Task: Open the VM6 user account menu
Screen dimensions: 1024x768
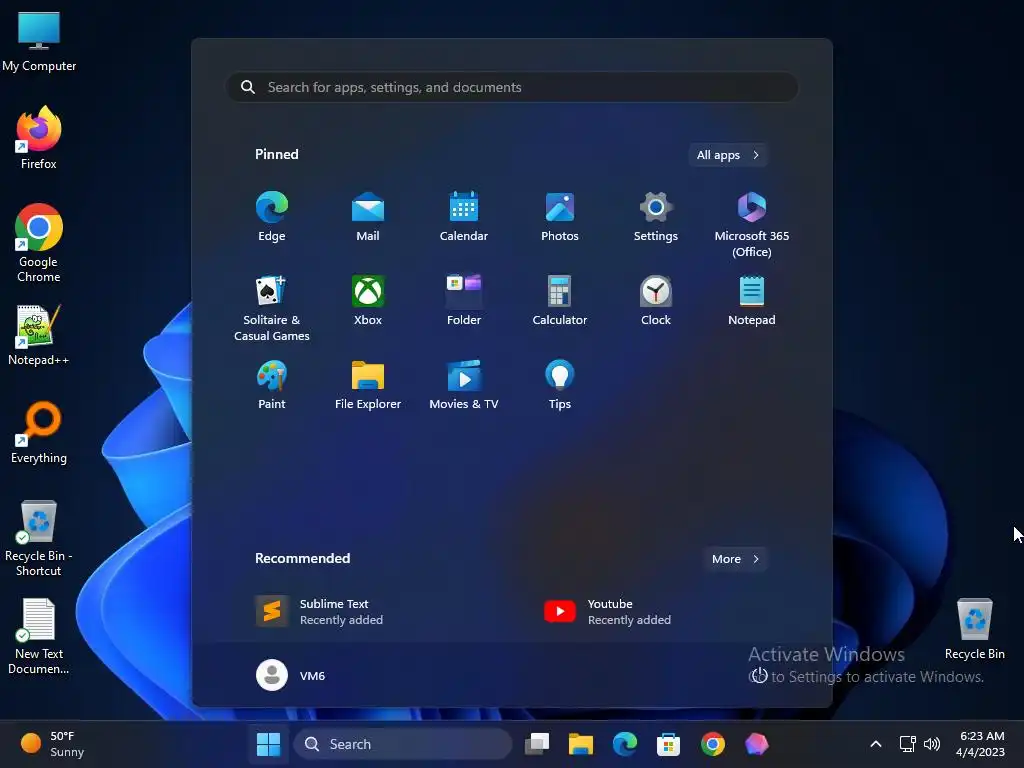Action: click(x=291, y=675)
